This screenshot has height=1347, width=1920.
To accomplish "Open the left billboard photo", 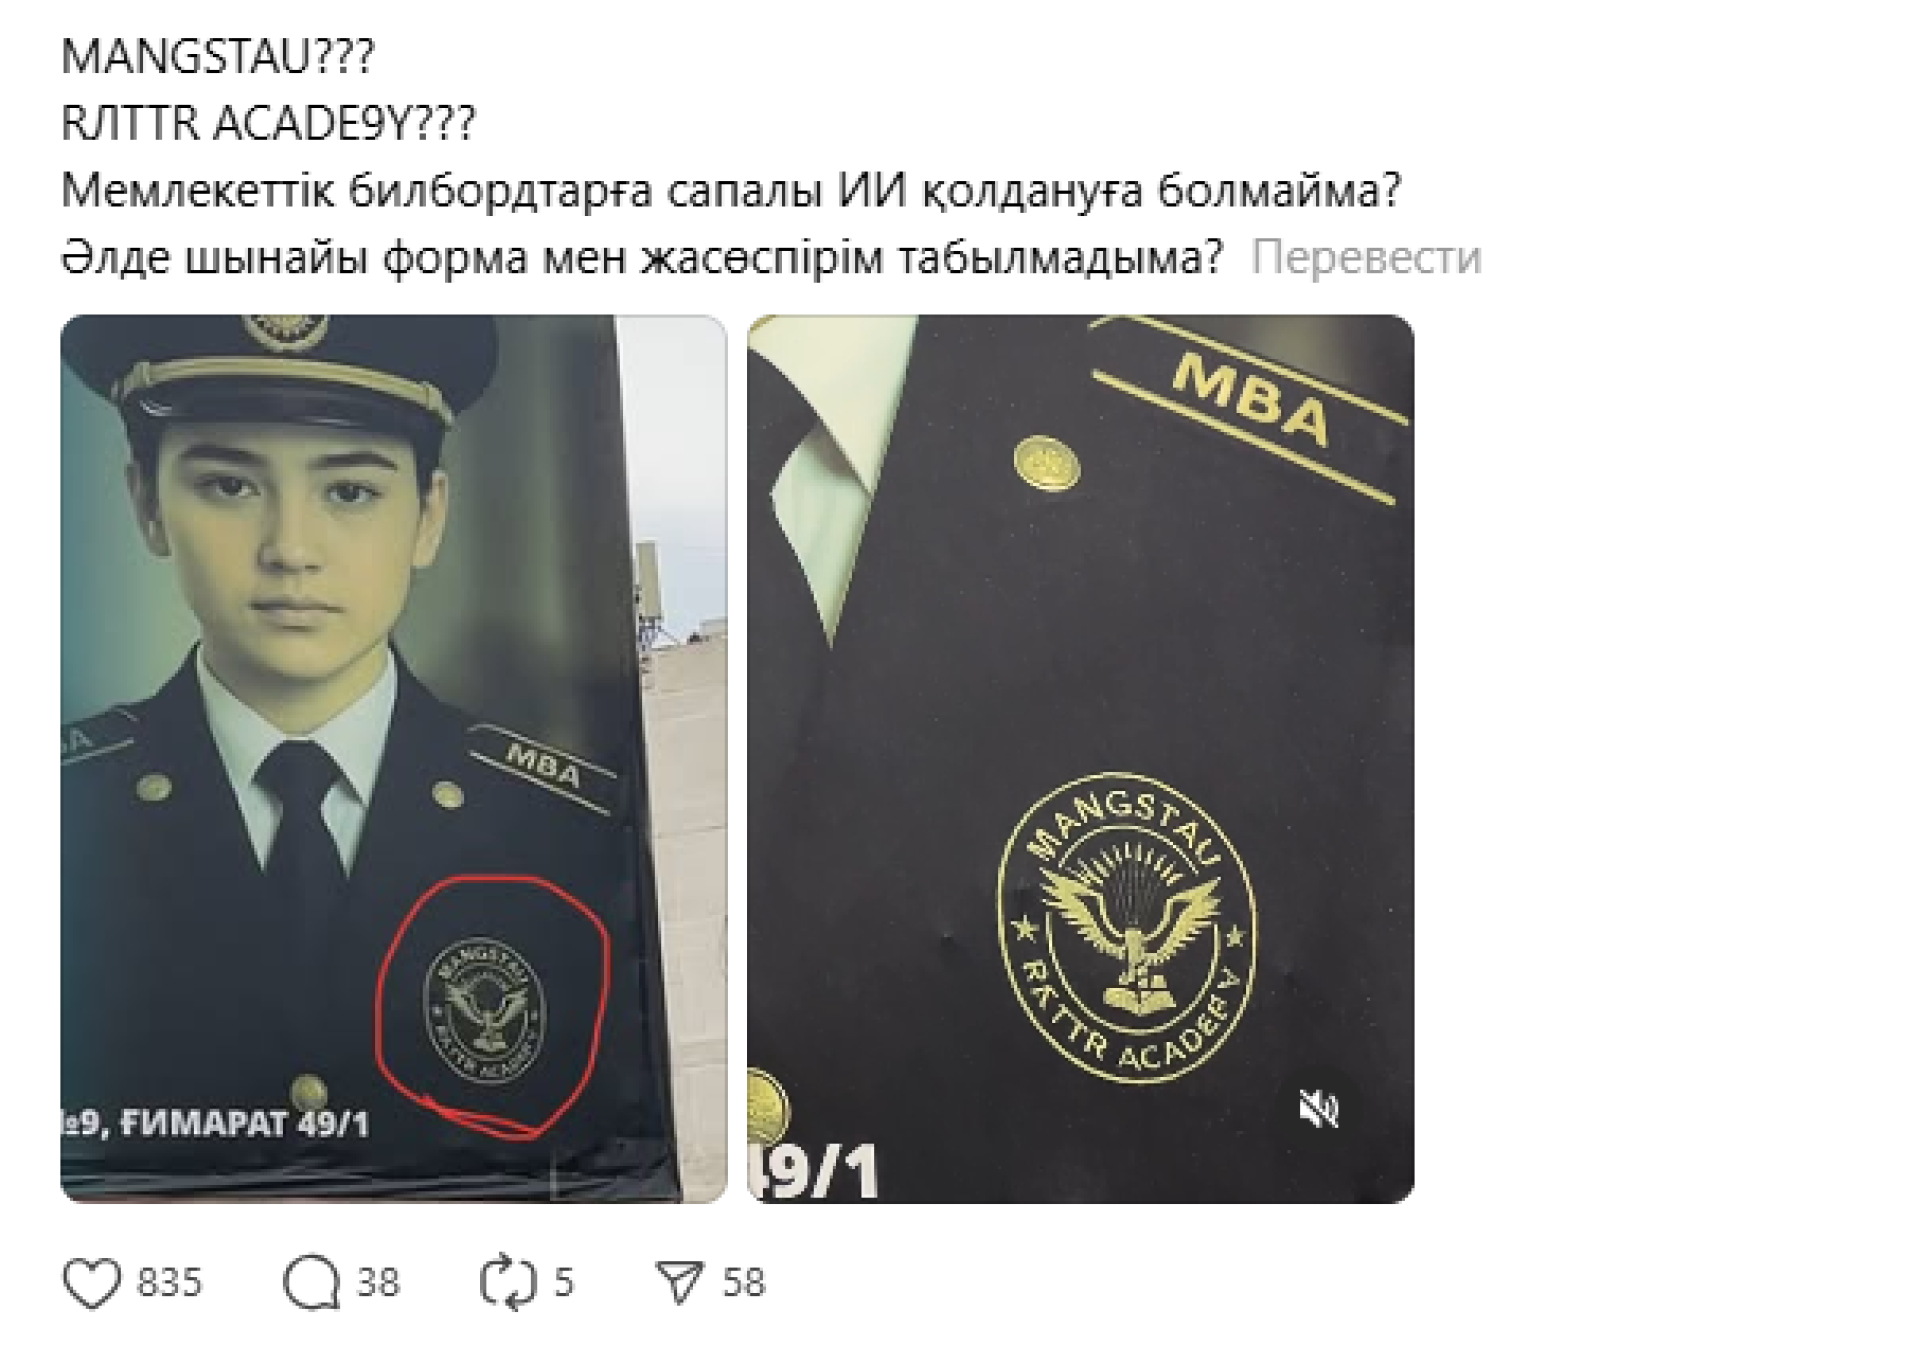I will [x=393, y=758].
